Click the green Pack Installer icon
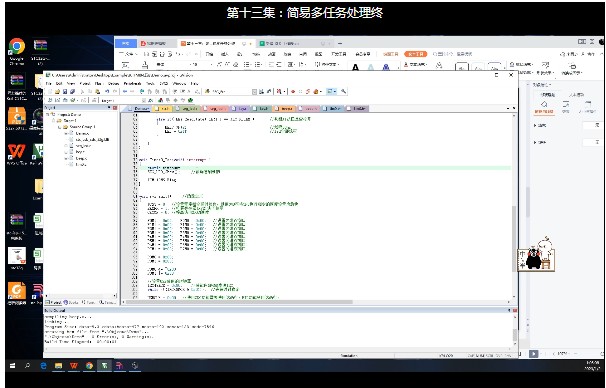606x388 pixels. point(190,100)
